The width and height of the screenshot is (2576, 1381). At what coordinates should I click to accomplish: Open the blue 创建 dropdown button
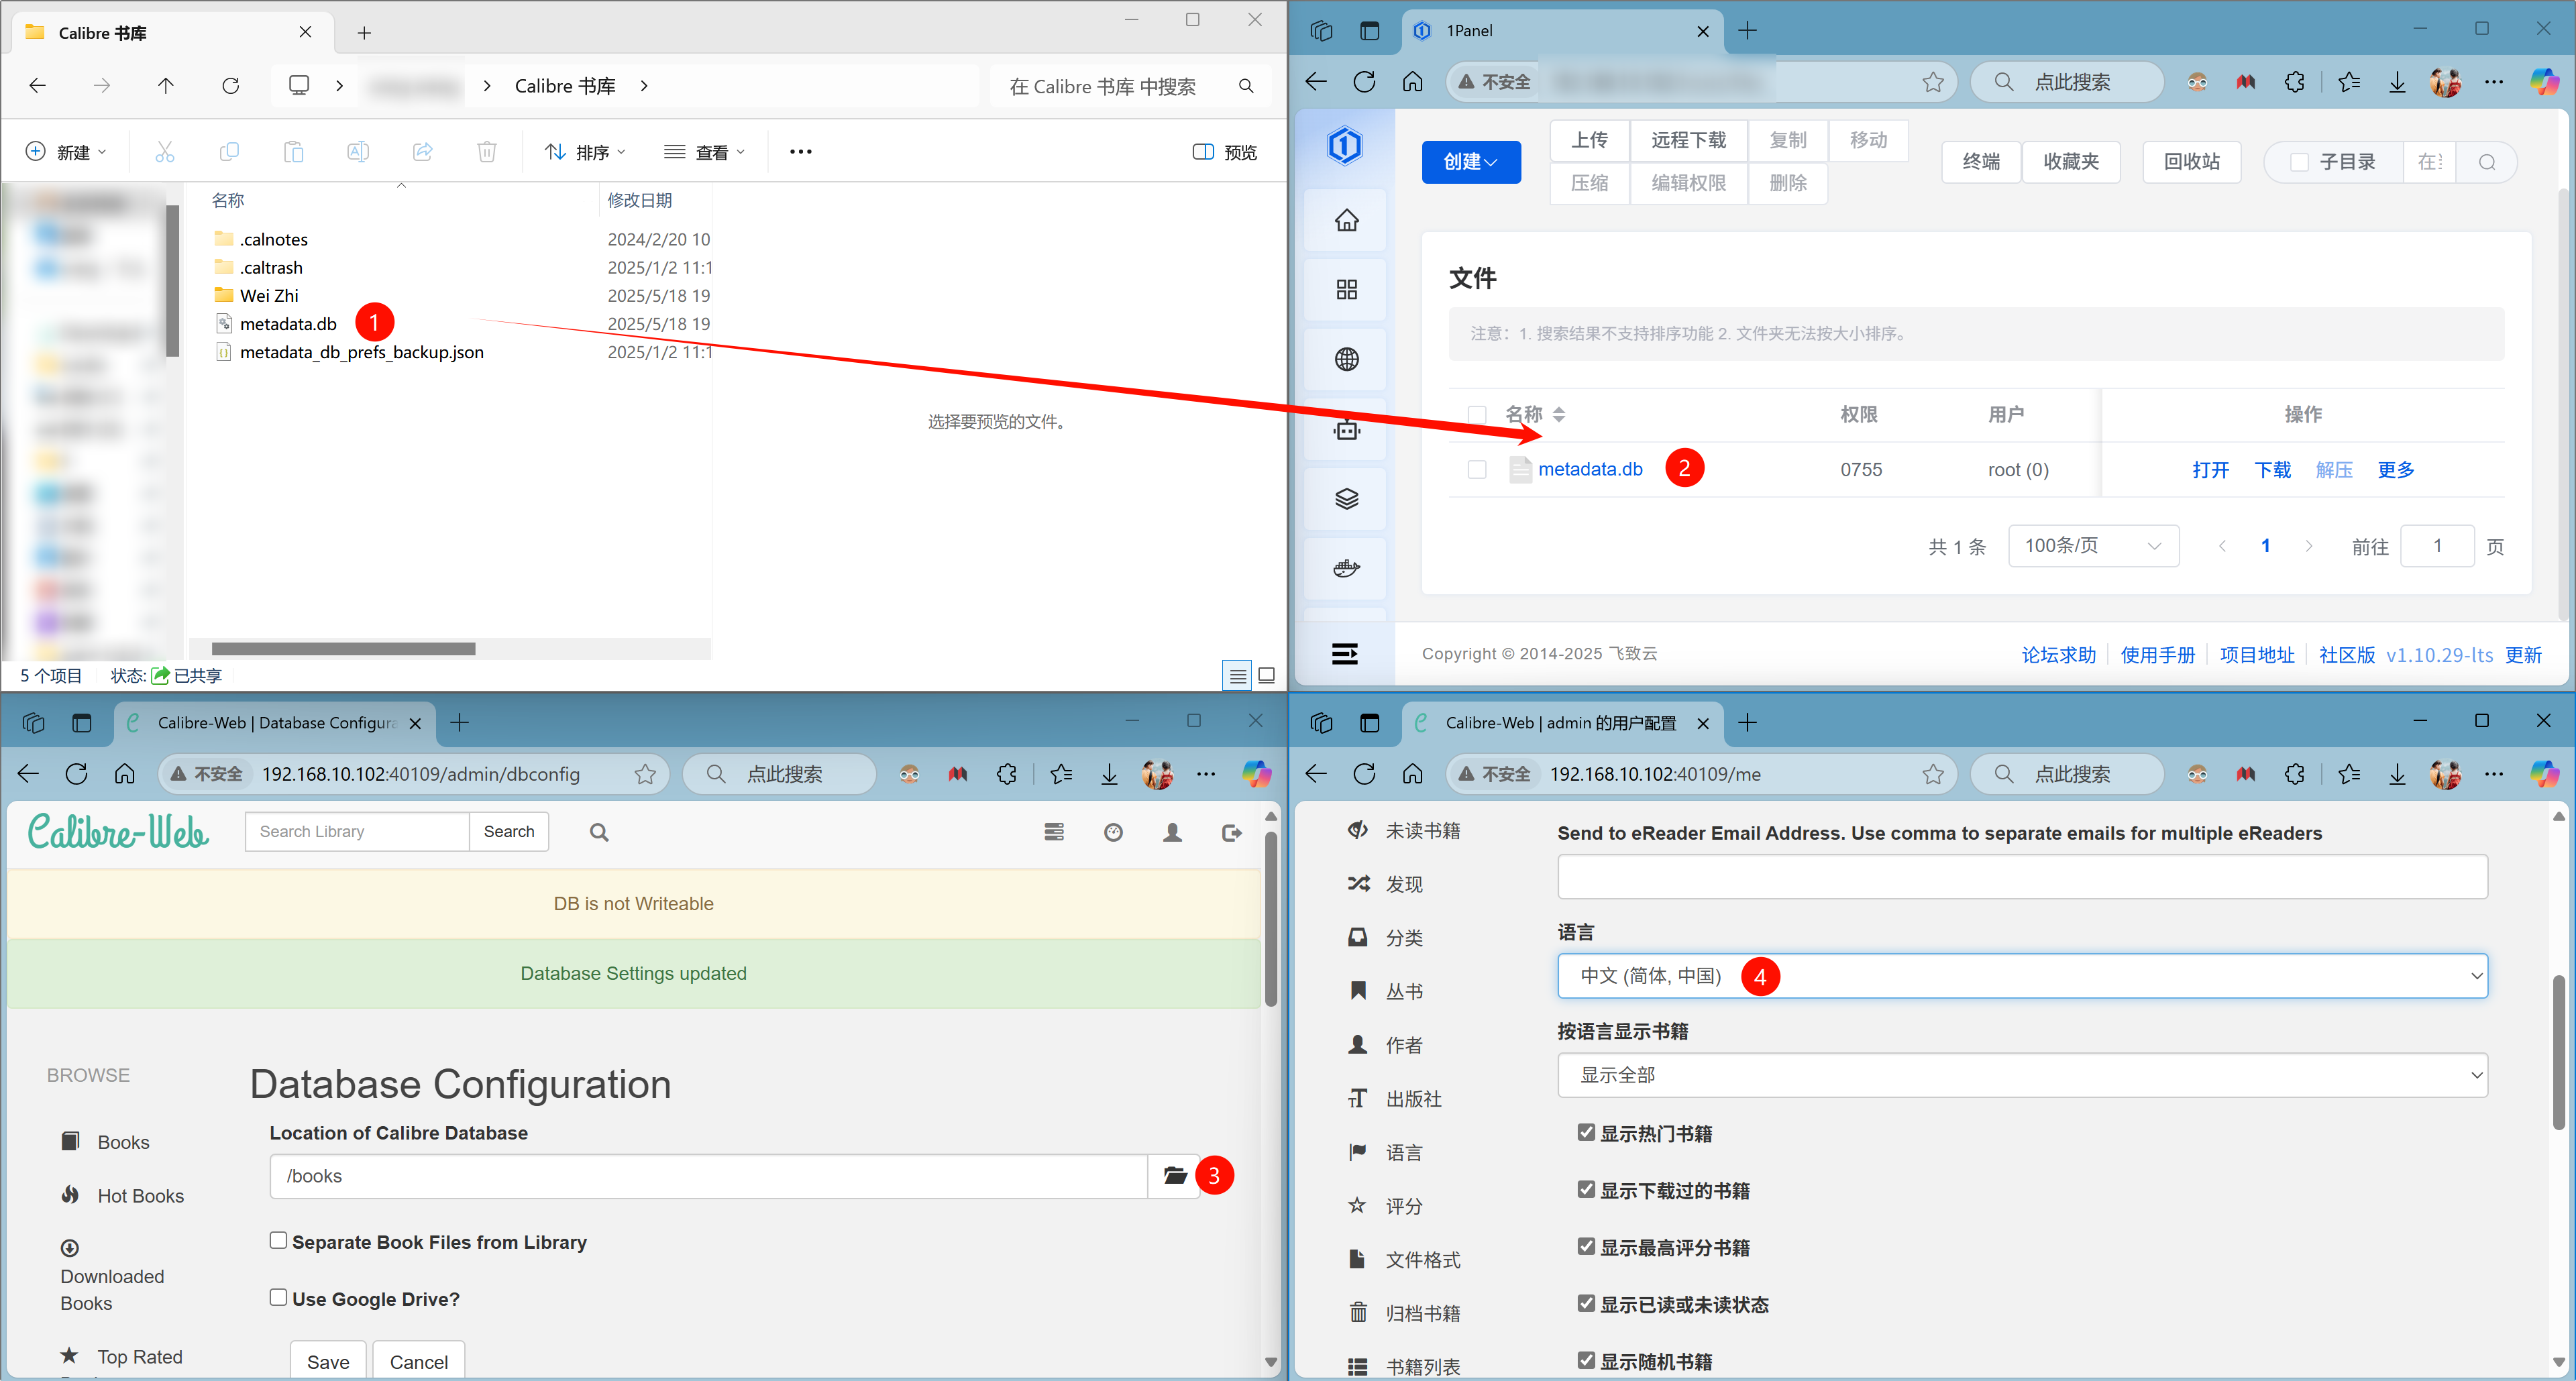tap(1470, 162)
